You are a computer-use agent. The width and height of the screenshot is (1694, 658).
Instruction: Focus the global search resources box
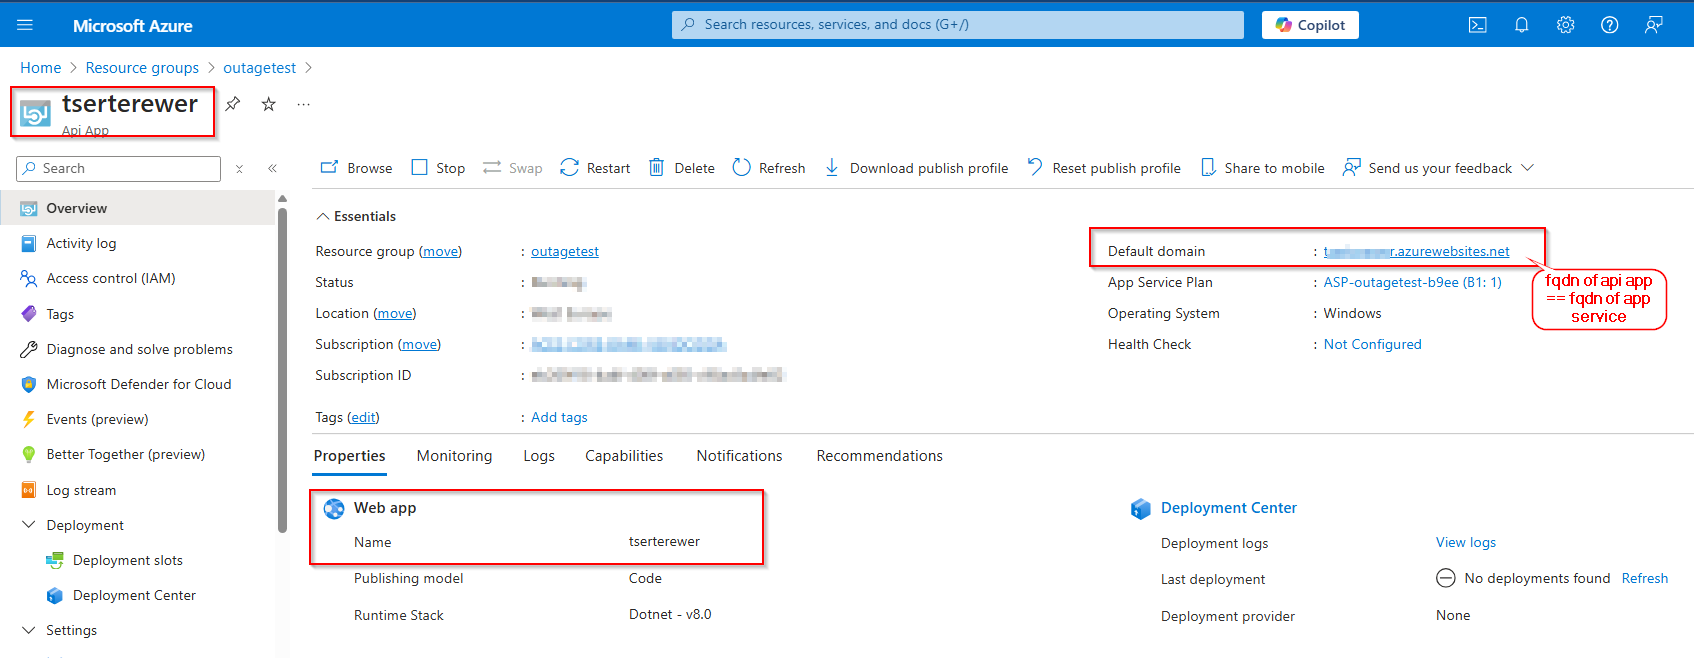[x=957, y=25]
